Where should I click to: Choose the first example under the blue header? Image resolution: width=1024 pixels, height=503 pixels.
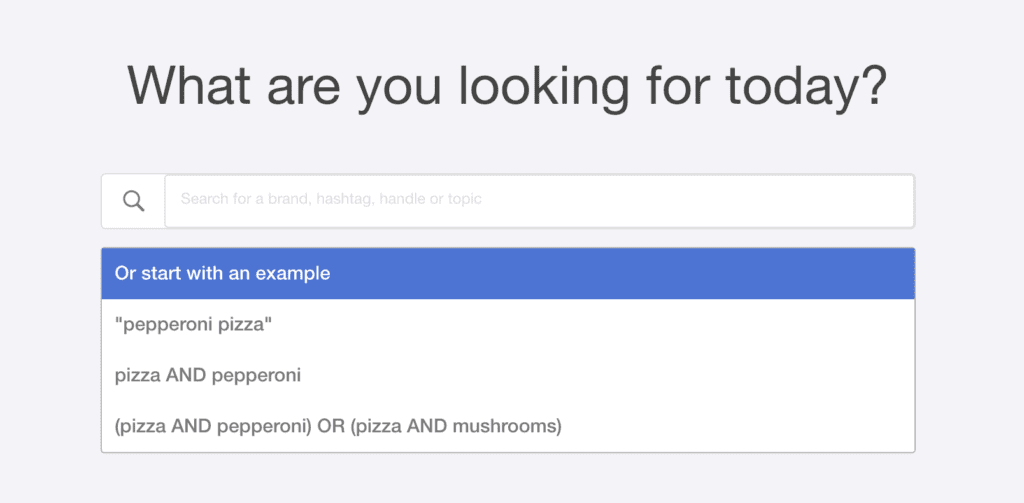(188, 324)
